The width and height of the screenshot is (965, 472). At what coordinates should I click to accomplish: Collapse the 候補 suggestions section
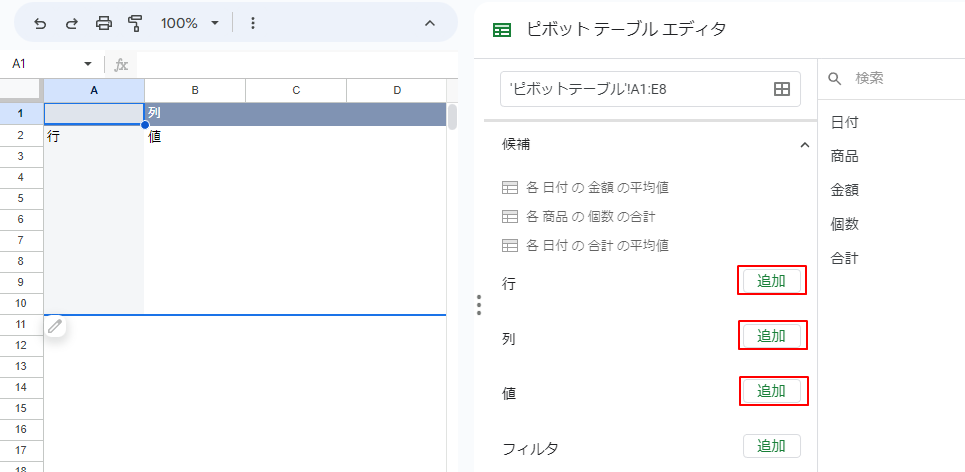(804, 145)
